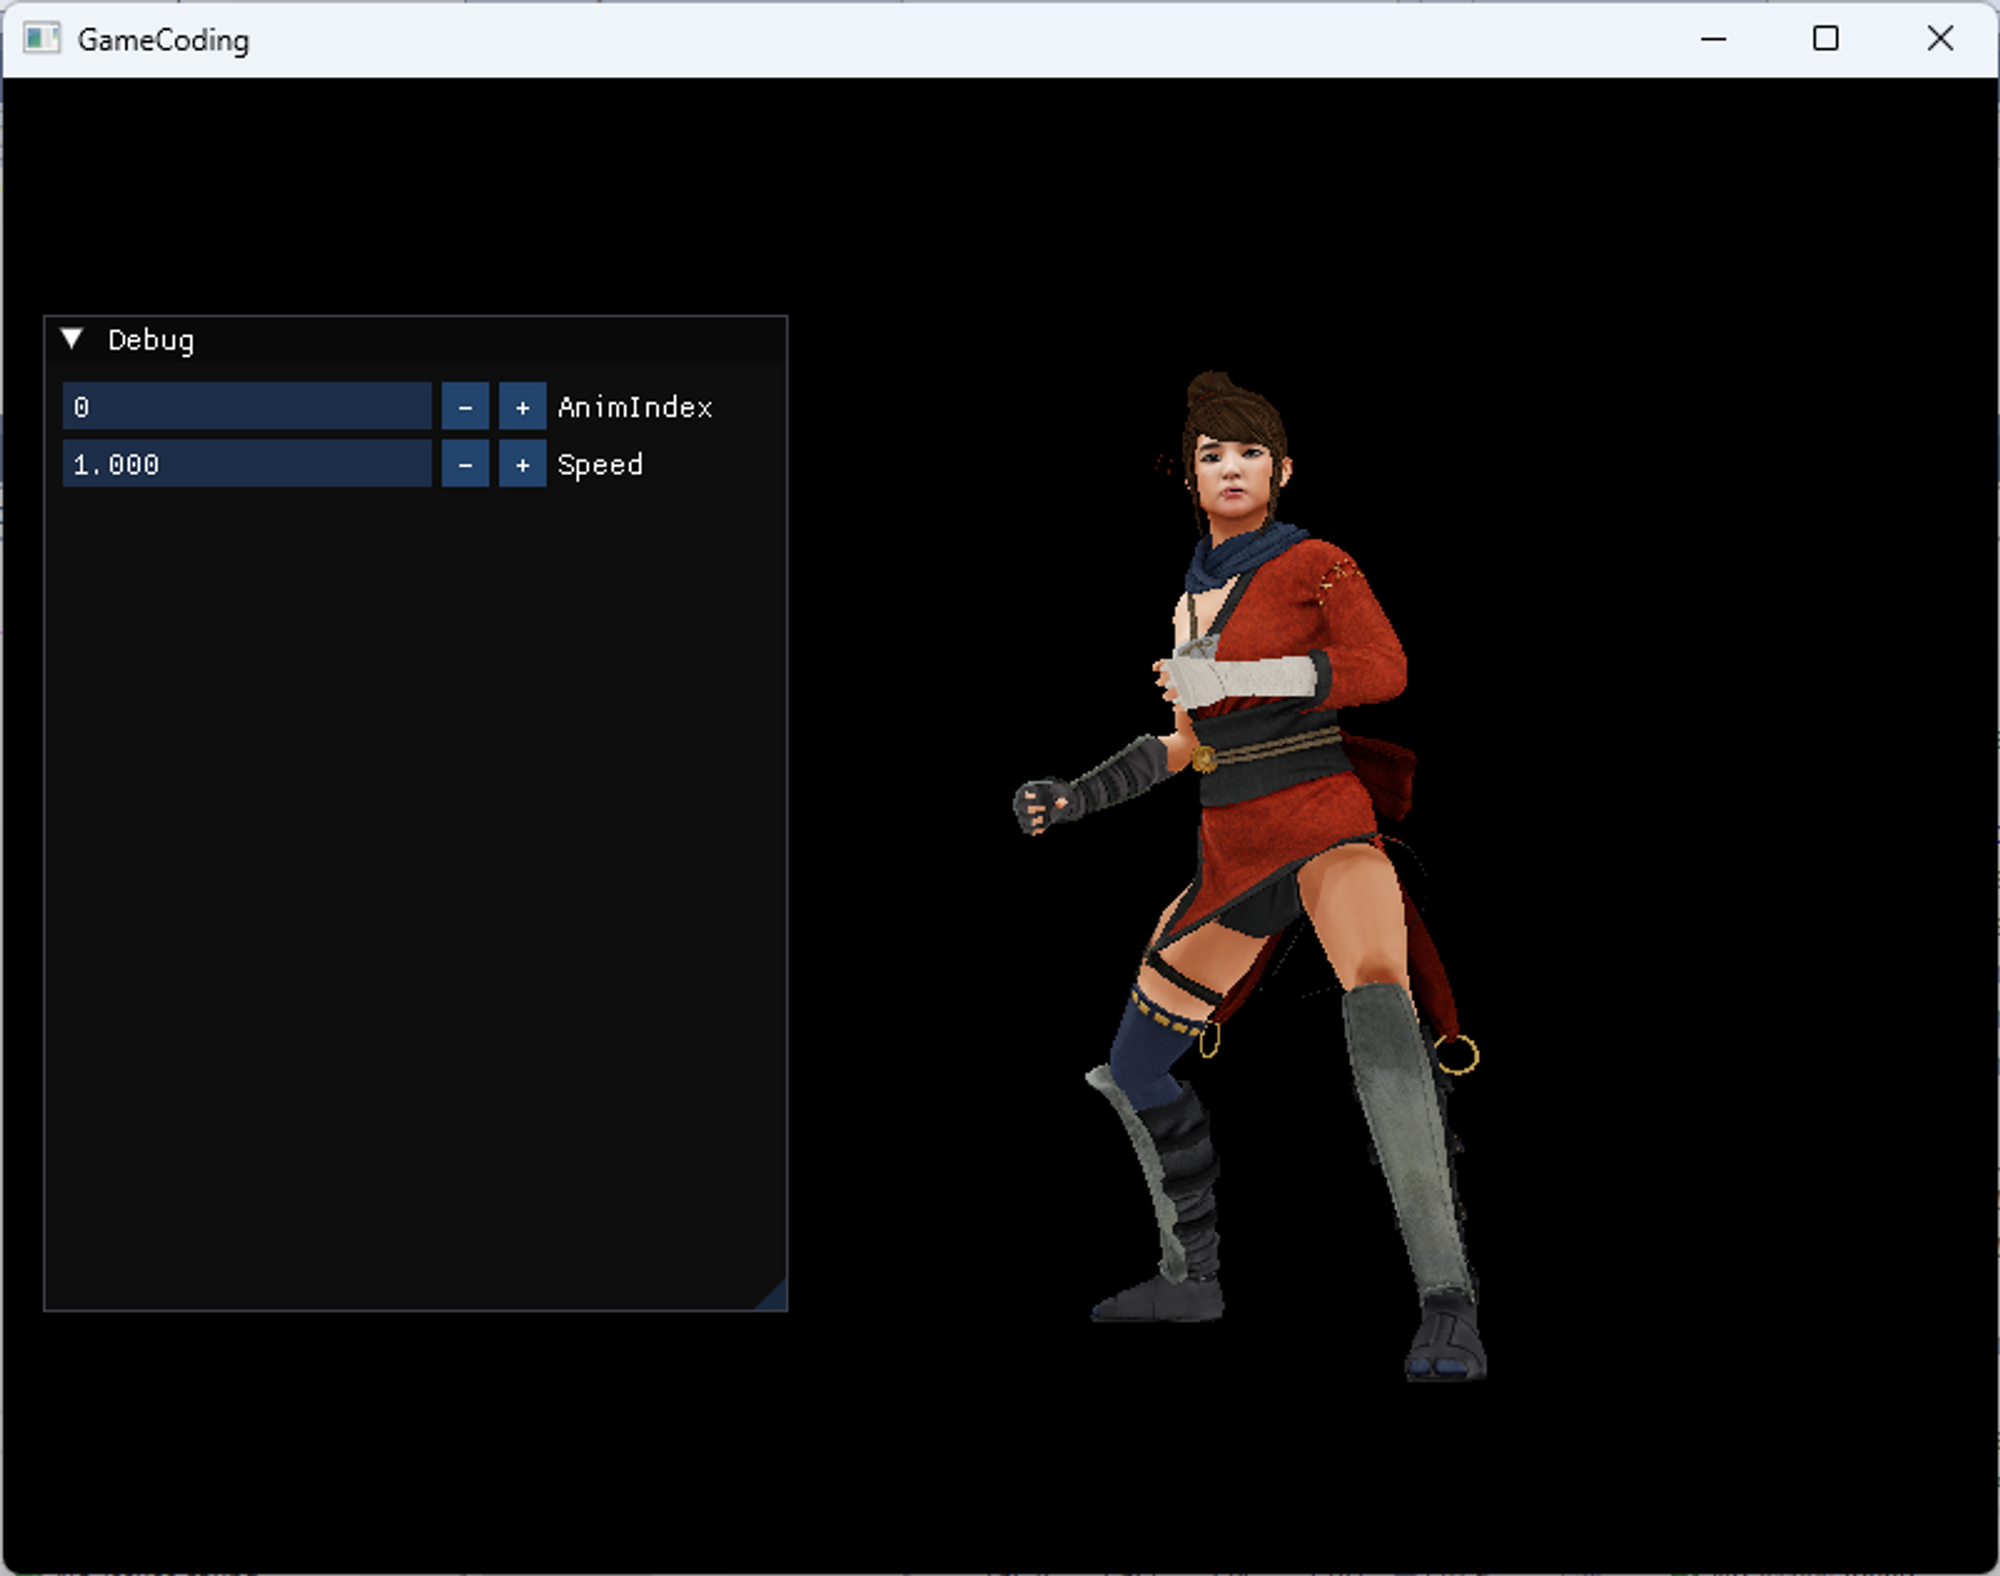Screen dimensions: 2000x1576
Task: Click the GameCoding window title text
Action: pos(163,40)
